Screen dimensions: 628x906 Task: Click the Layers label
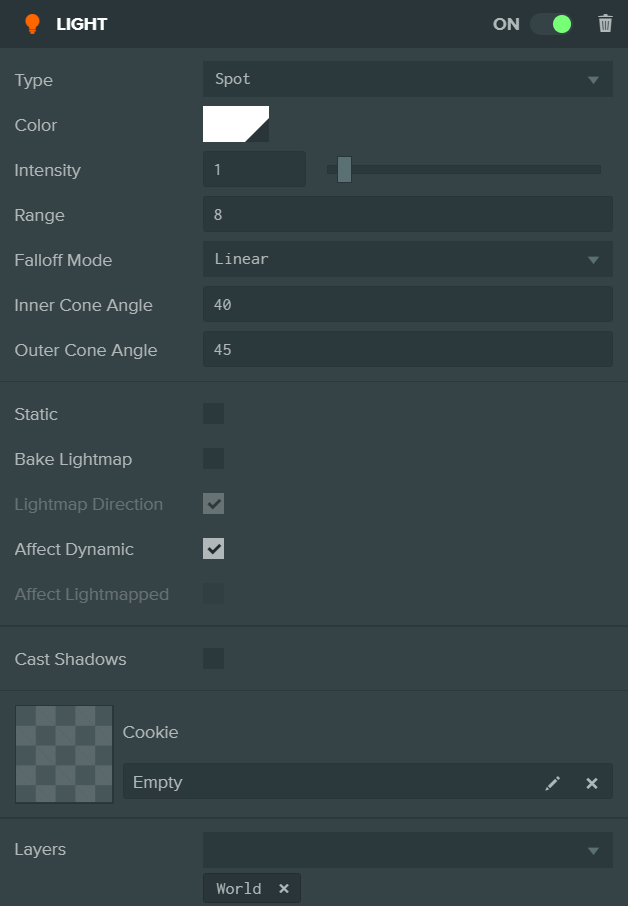[x=40, y=849]
